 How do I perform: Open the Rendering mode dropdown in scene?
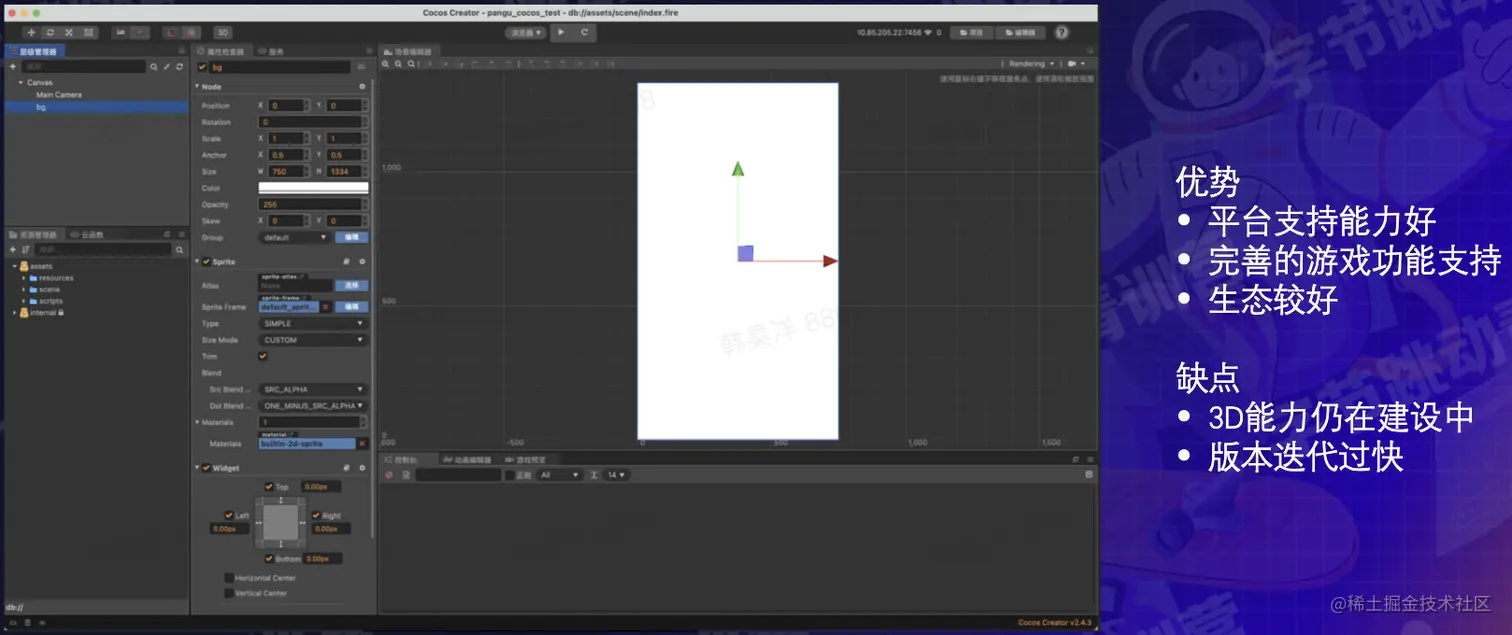pyautogui.click(x=1031, y=64)
